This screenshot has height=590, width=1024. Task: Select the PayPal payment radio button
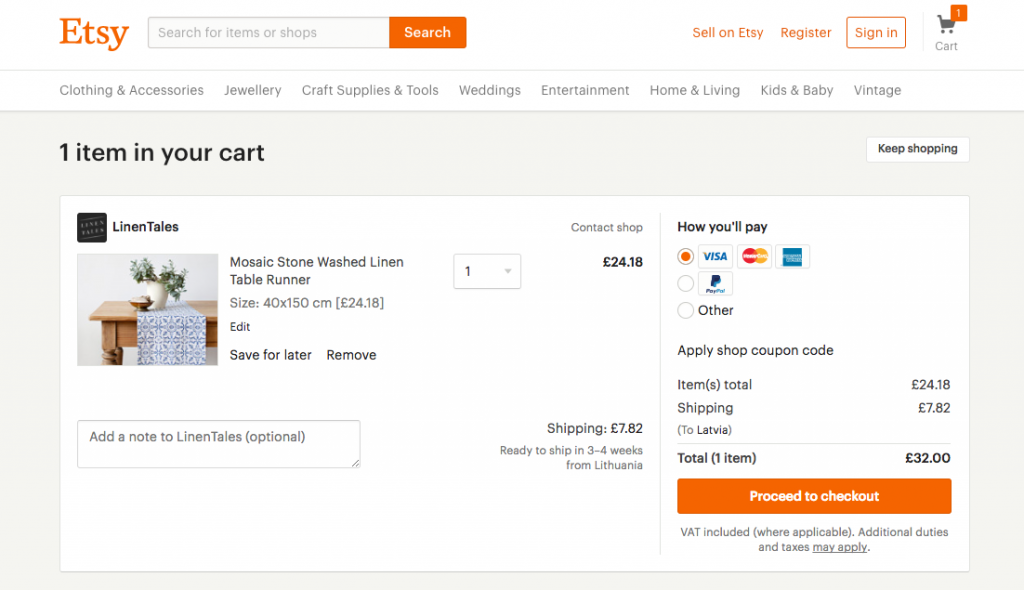click(x=685, y=284)
